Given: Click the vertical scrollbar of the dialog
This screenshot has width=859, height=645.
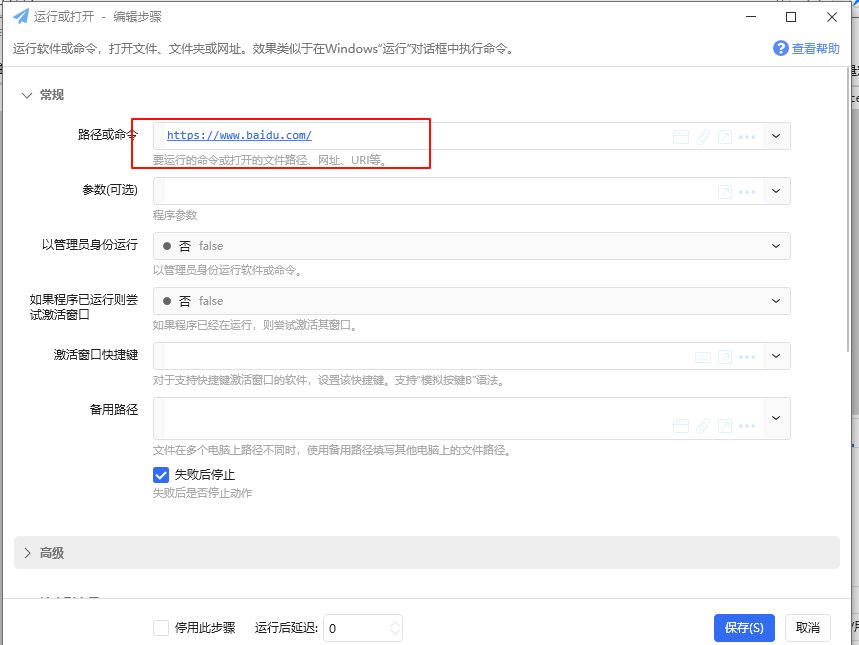Looking at the screenshot, I should coord(848,210).
